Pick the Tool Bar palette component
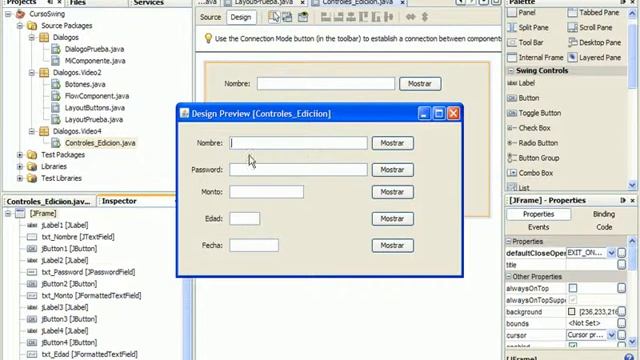 (x=525, y=42)
